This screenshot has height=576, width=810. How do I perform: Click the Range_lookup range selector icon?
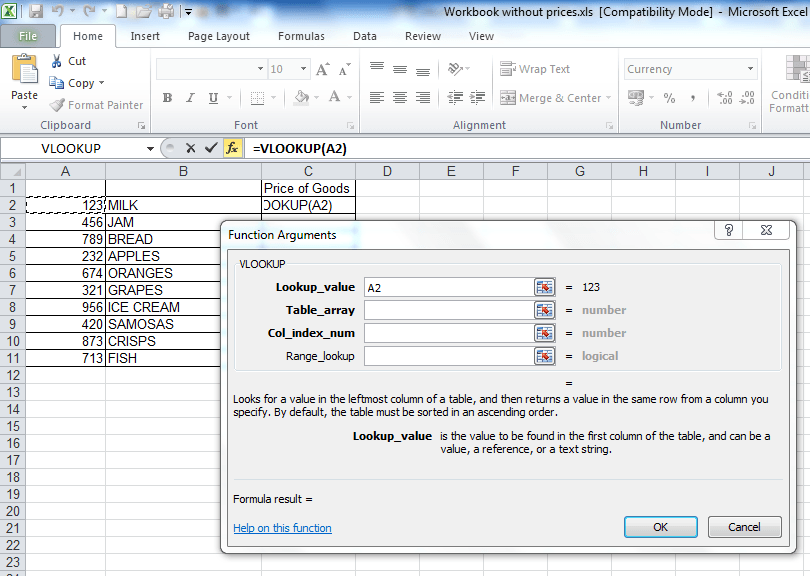544,356
